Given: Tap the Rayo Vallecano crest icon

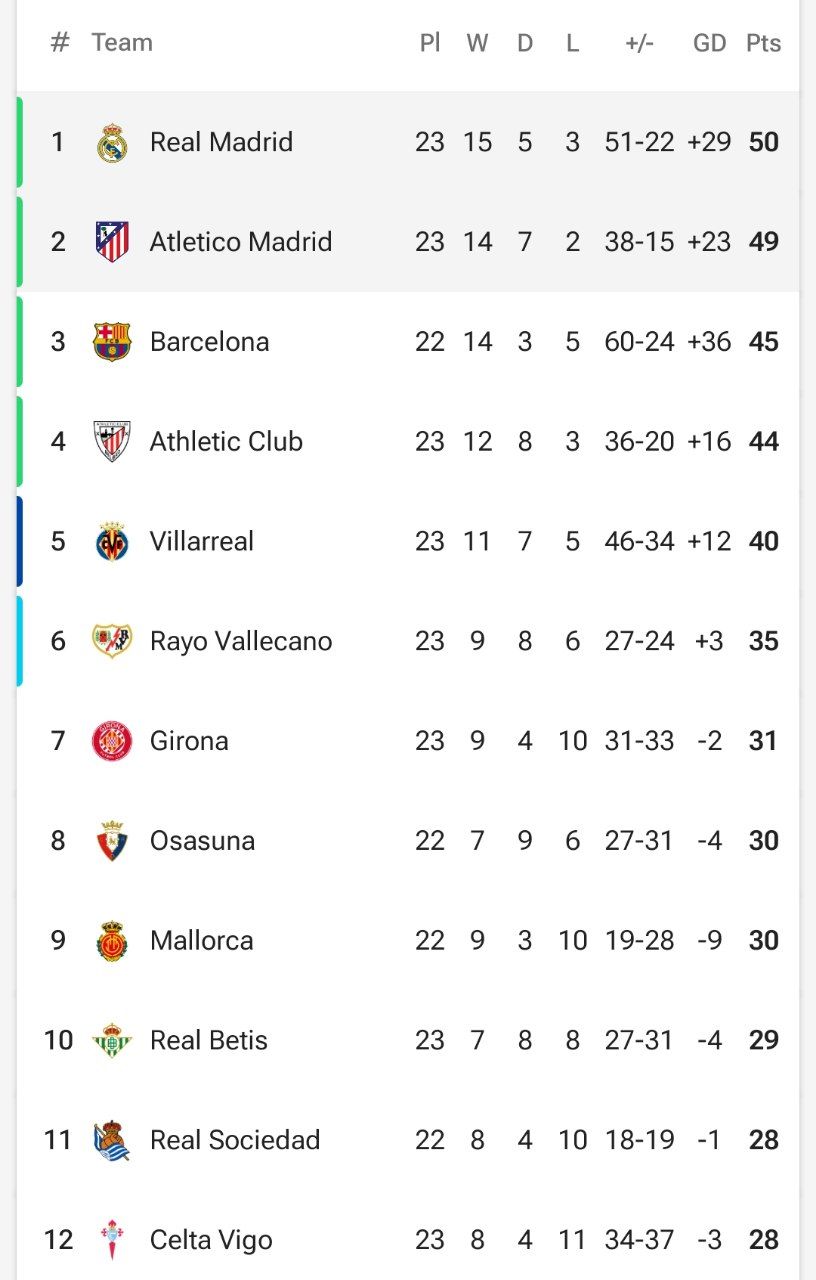Looking at the screenshot, I should tap(112, 641).
